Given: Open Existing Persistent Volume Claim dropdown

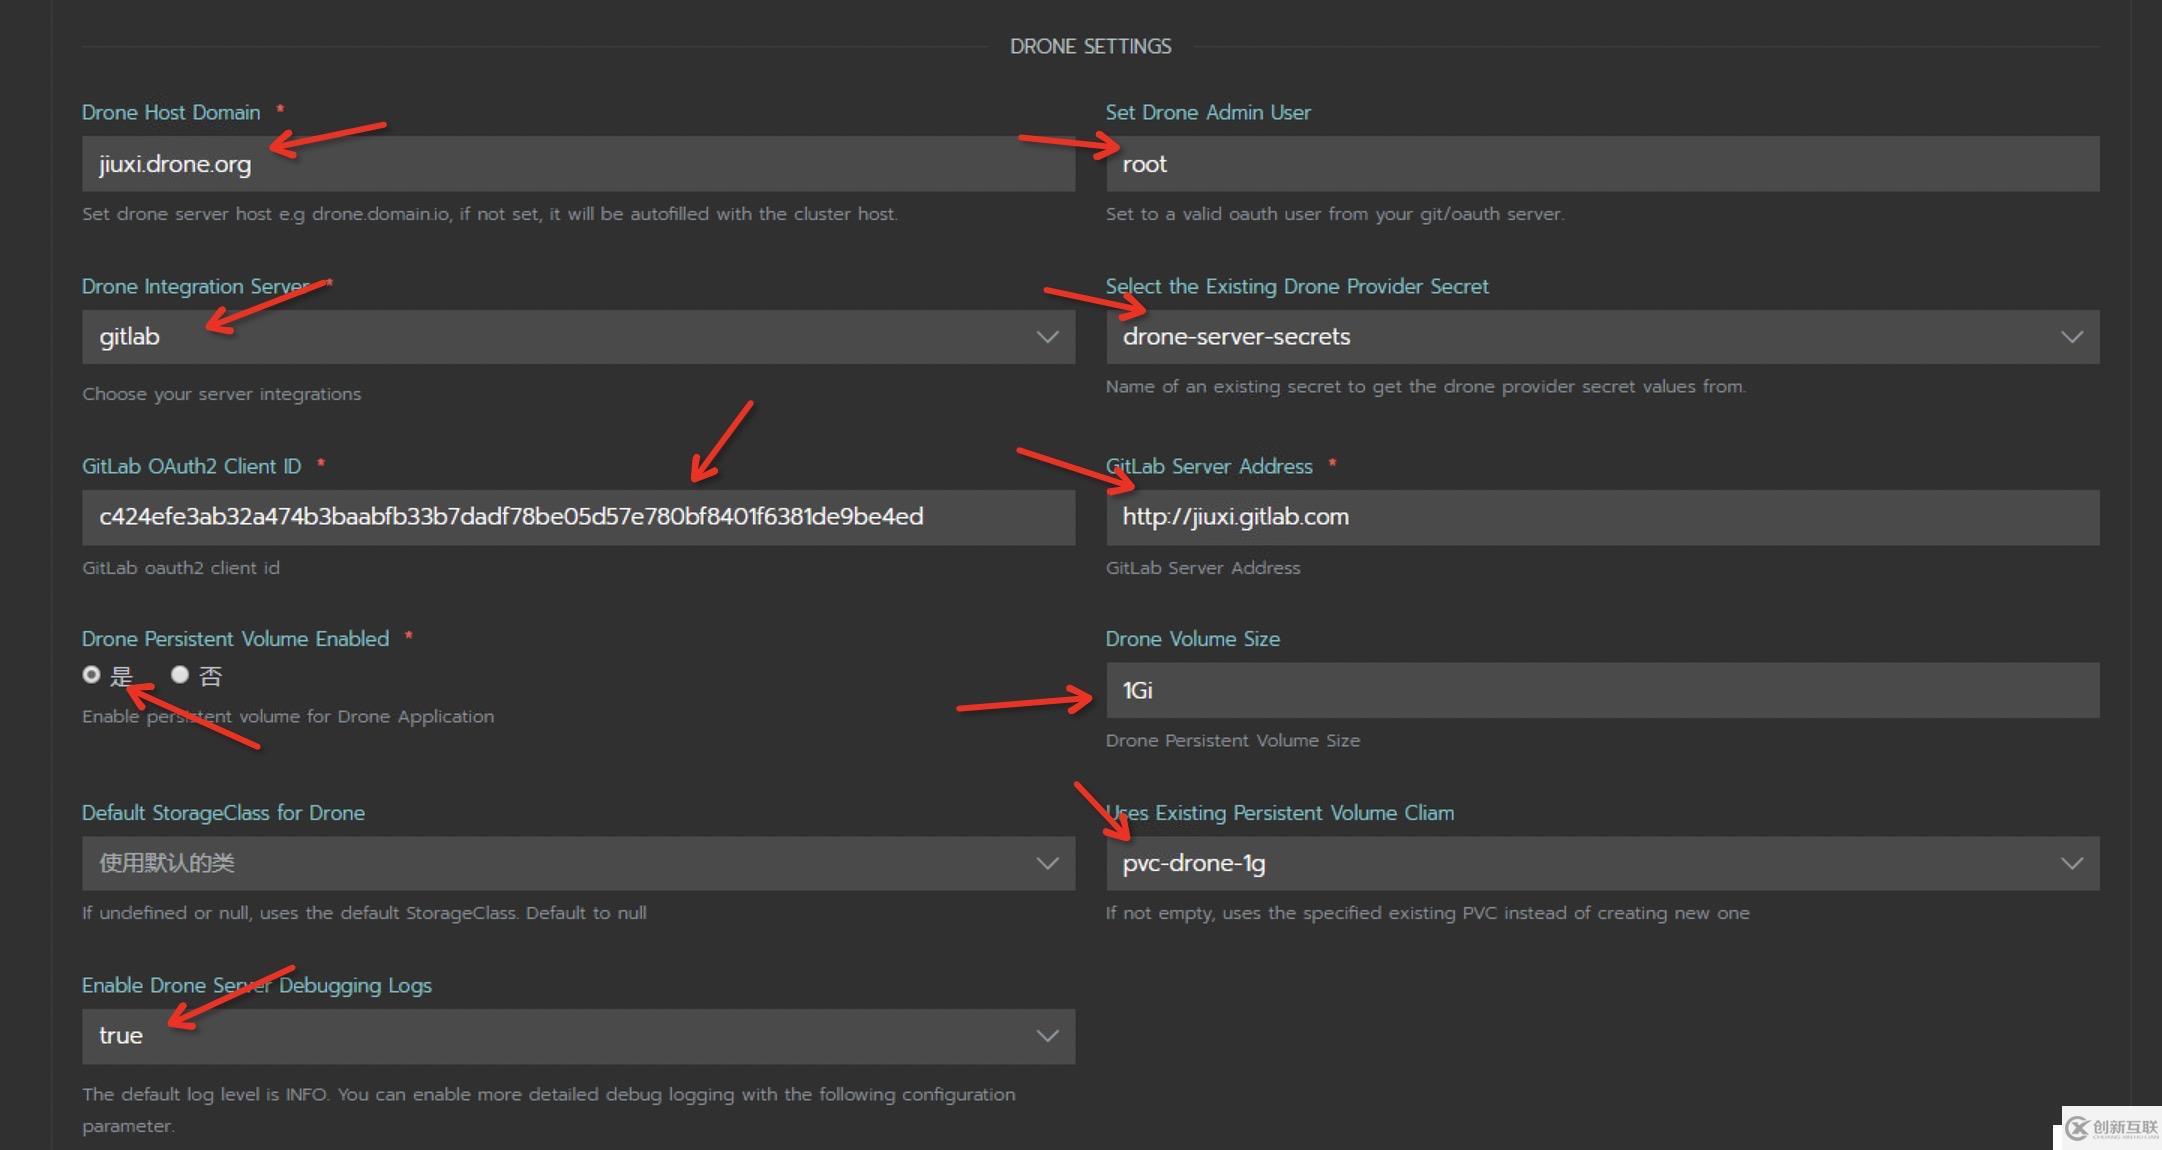Looking at the screenshot, I should [x=1602, y=863].
